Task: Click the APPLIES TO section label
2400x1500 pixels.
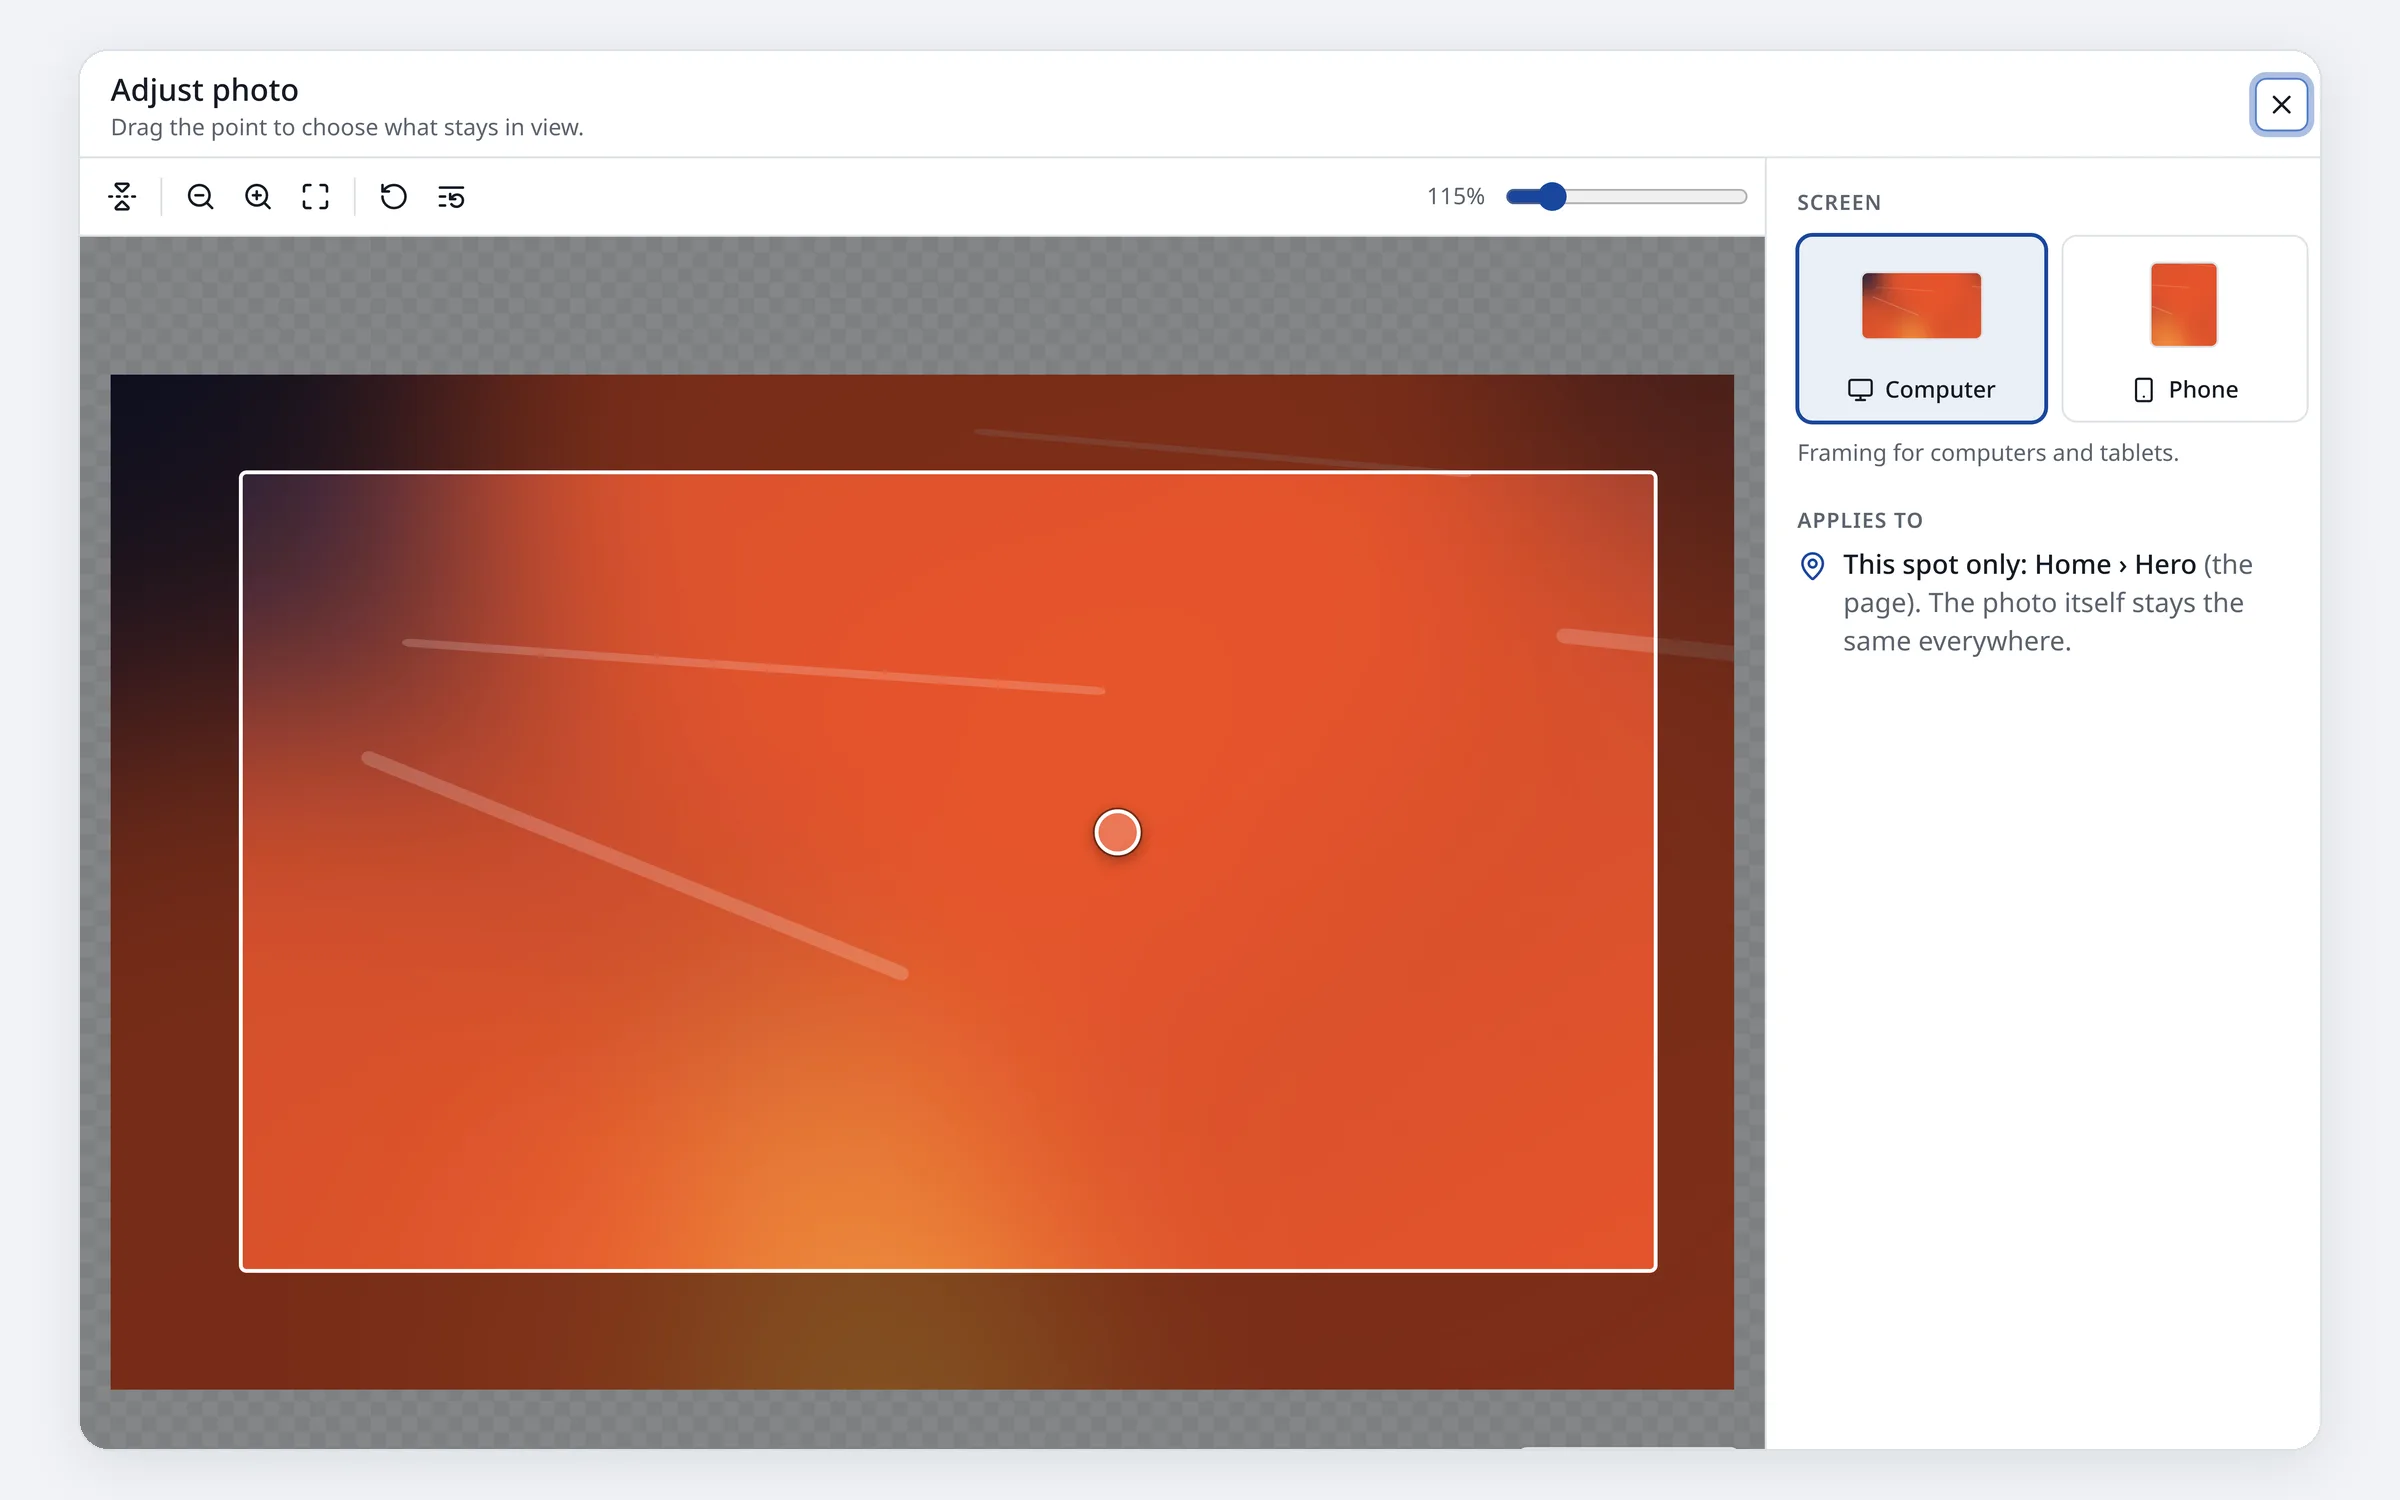Action: (1859, 521)
